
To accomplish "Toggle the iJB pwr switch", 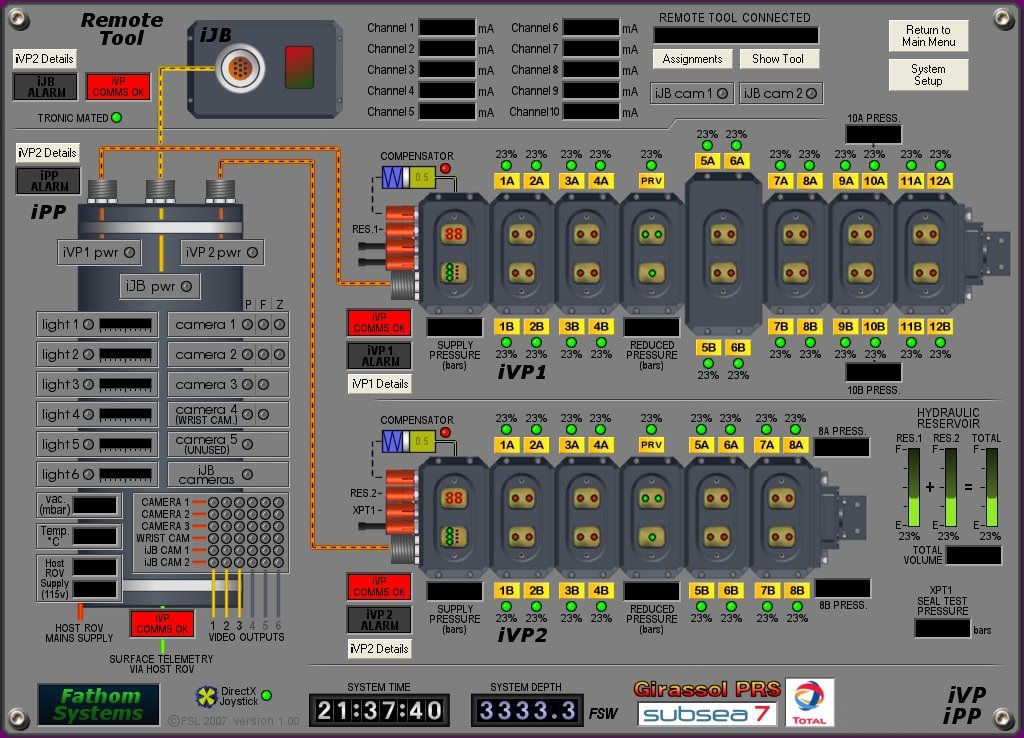I will pos(159,286).
